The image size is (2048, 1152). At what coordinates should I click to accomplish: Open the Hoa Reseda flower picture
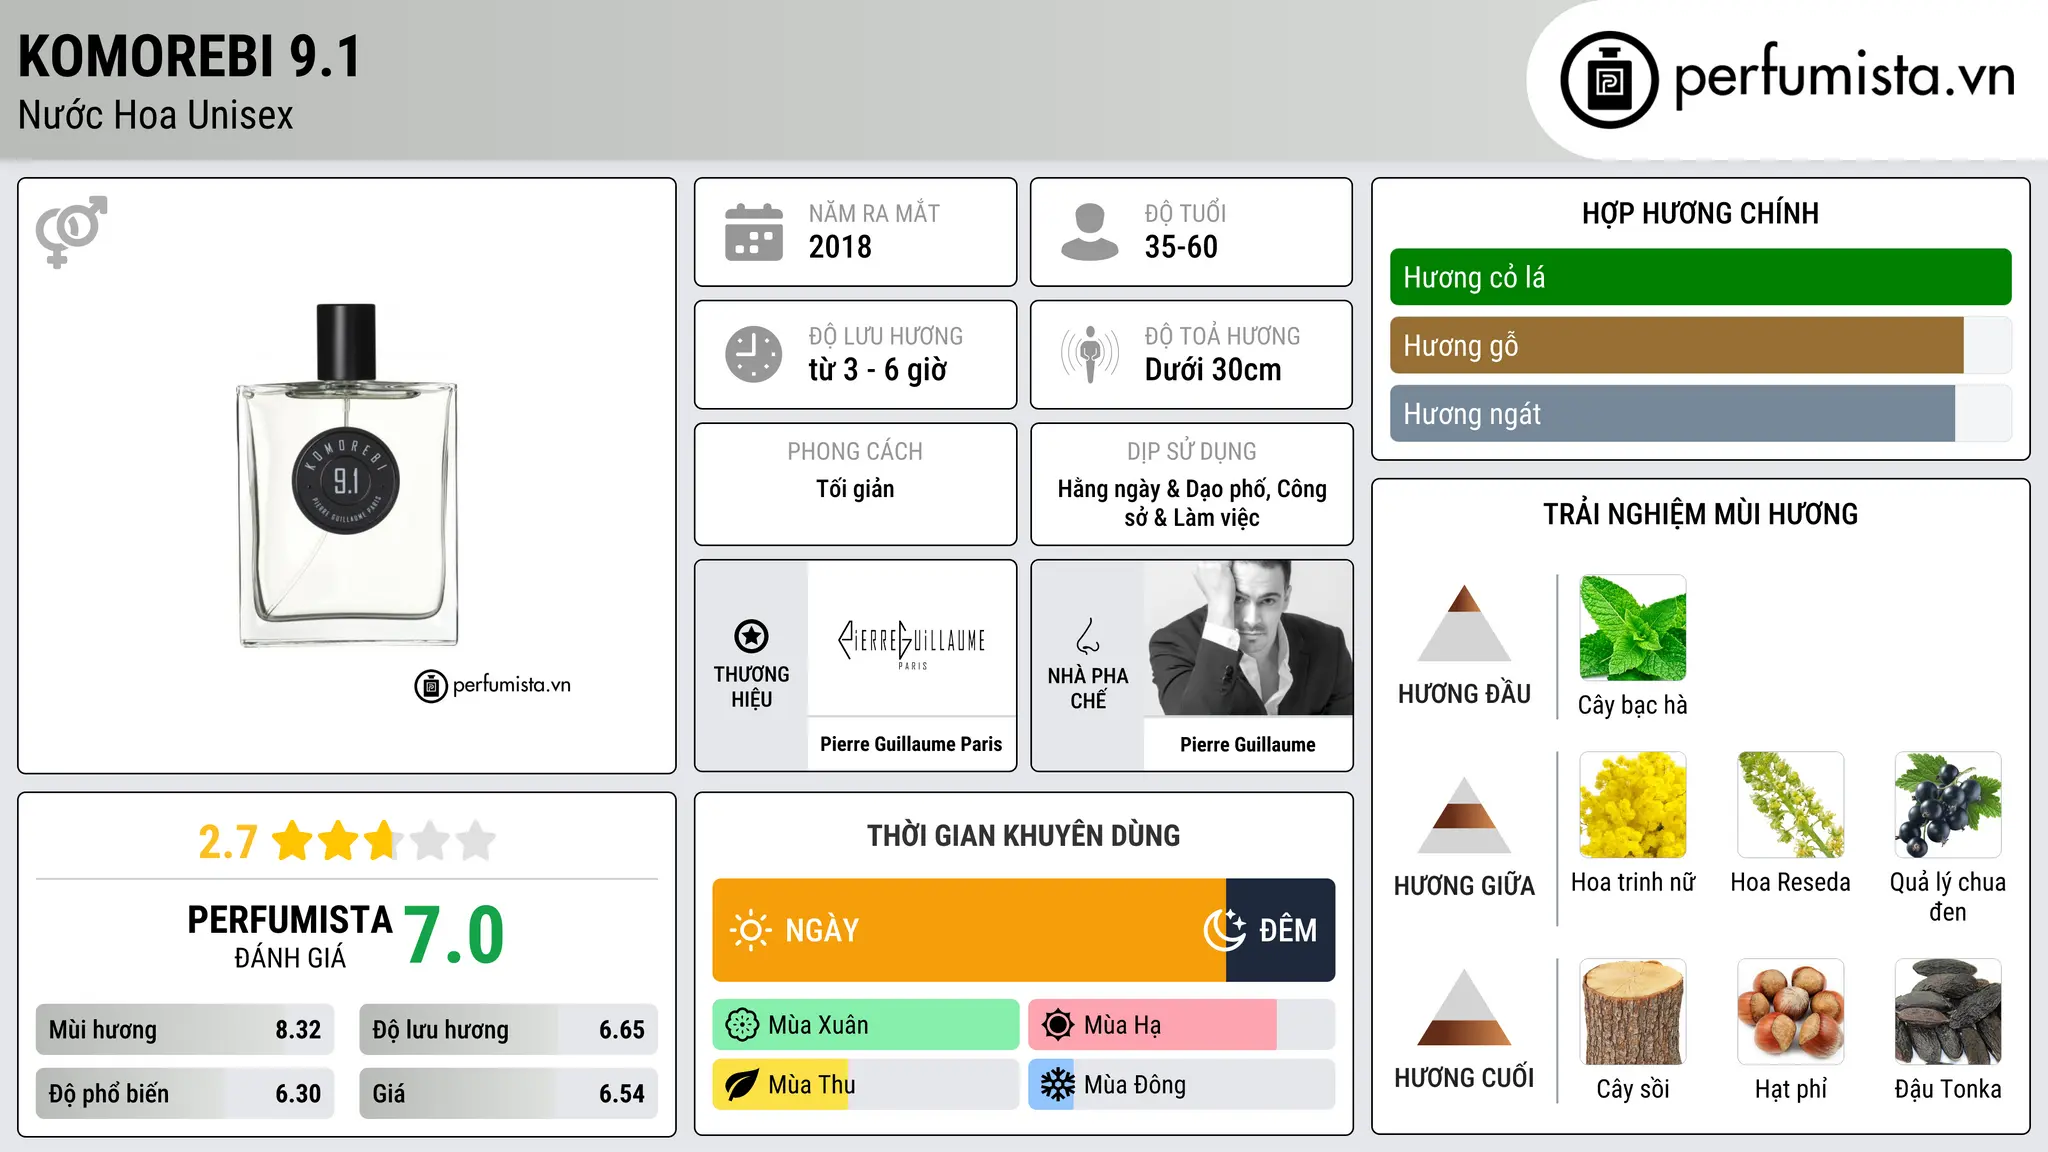click(x=1790, y=805)
